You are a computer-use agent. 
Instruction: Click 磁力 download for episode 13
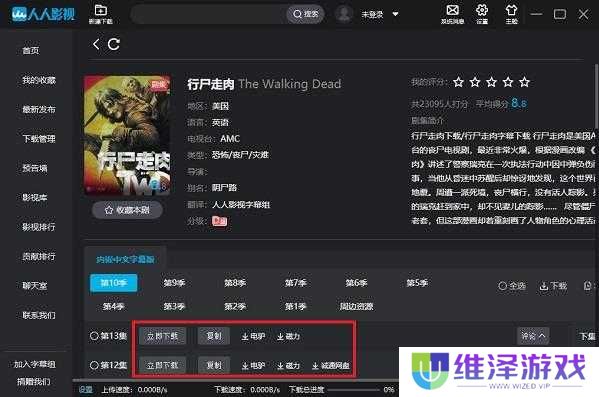(289, 336)
